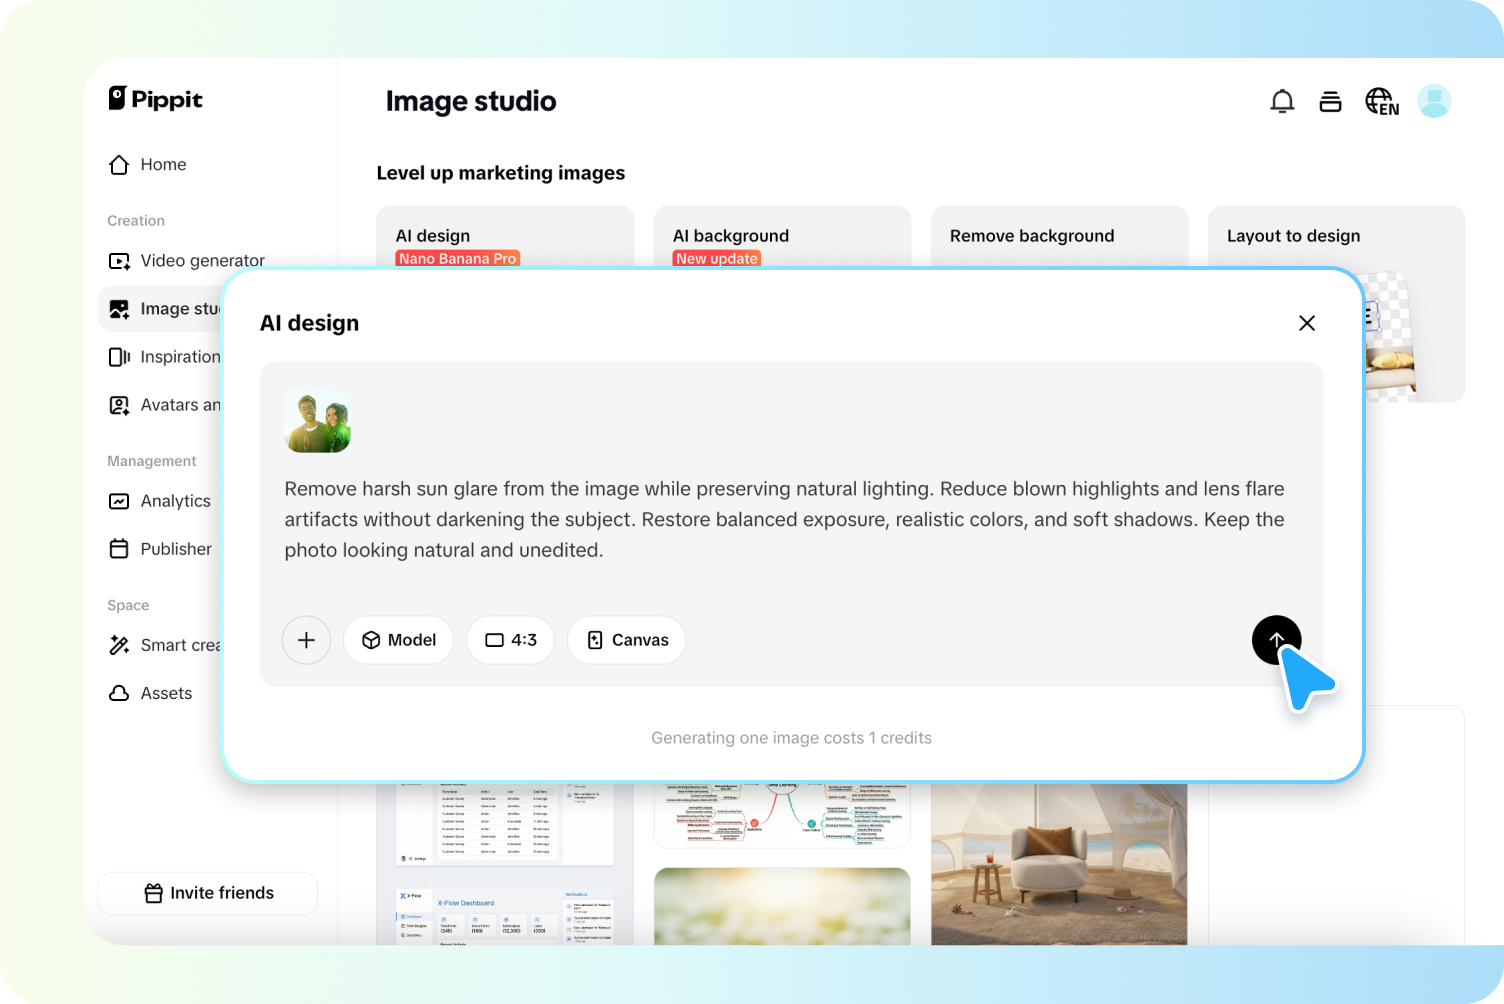Open the Canvas options selector
Image resolution: width=1504 pixels, height=1004 pixels.
[x=626, y=640]
